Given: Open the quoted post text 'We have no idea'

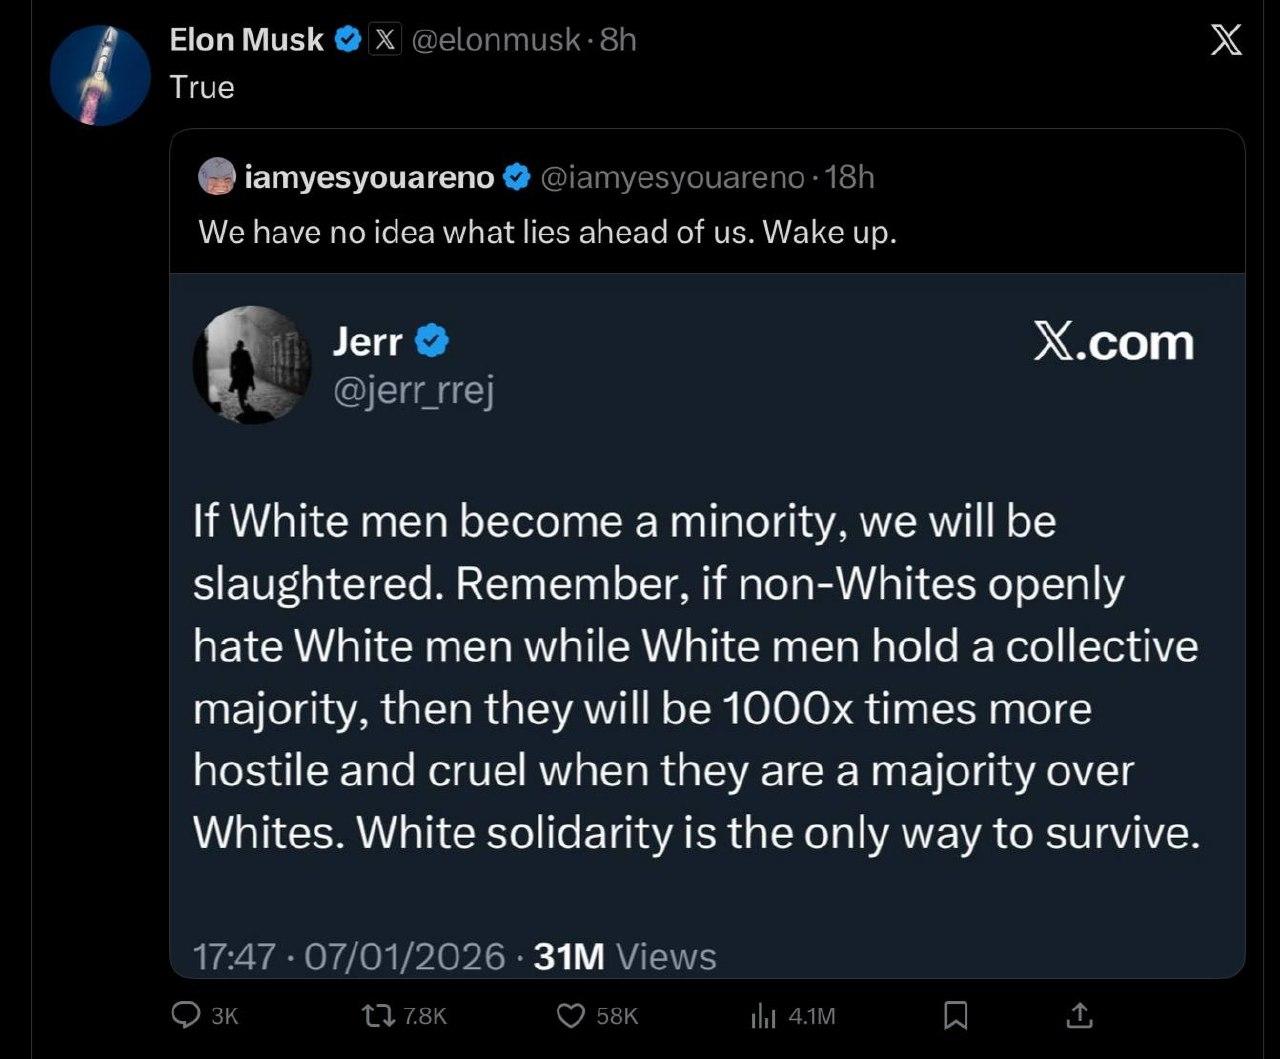Looking at the screenshot, I should click(547, 233).
